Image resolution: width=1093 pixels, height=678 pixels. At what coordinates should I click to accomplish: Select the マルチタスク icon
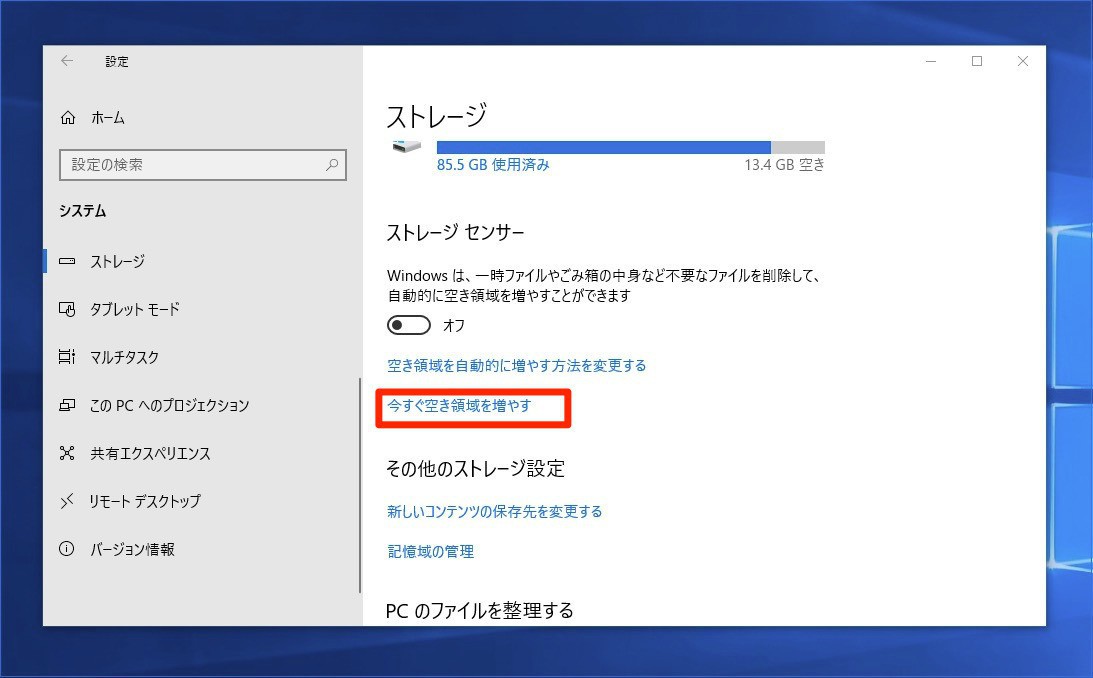point(67,357)
